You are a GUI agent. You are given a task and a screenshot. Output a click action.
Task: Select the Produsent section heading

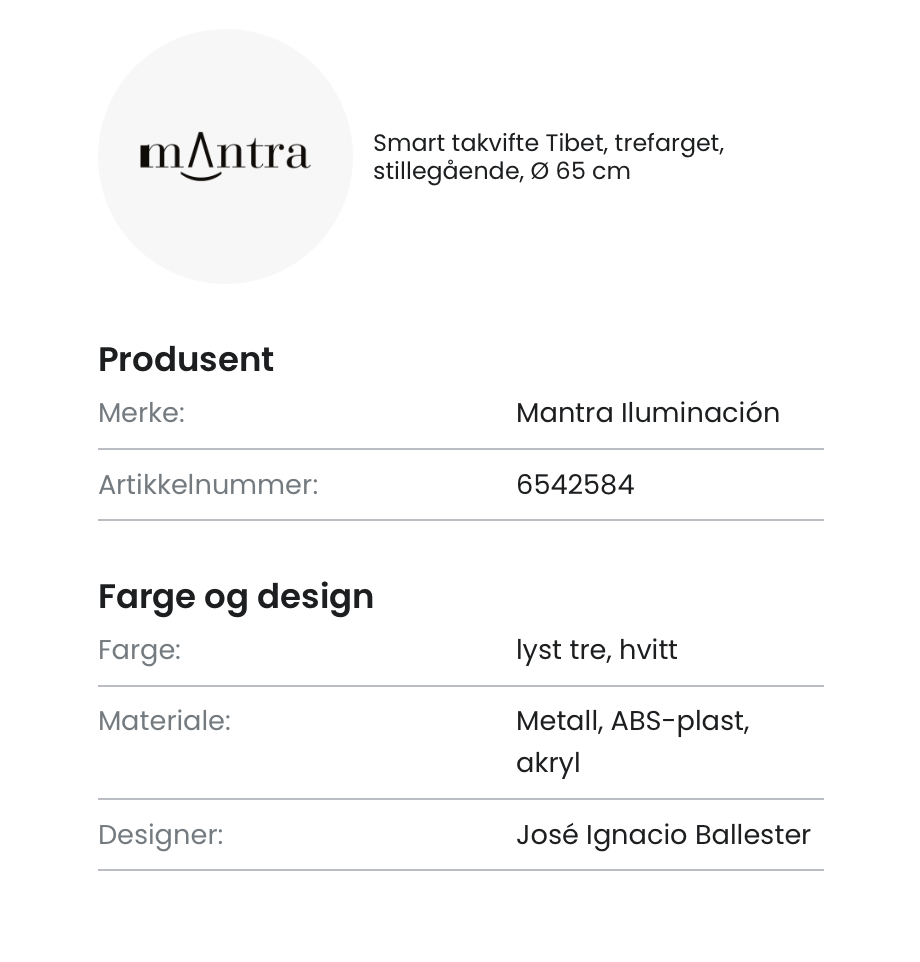(186, 359)
